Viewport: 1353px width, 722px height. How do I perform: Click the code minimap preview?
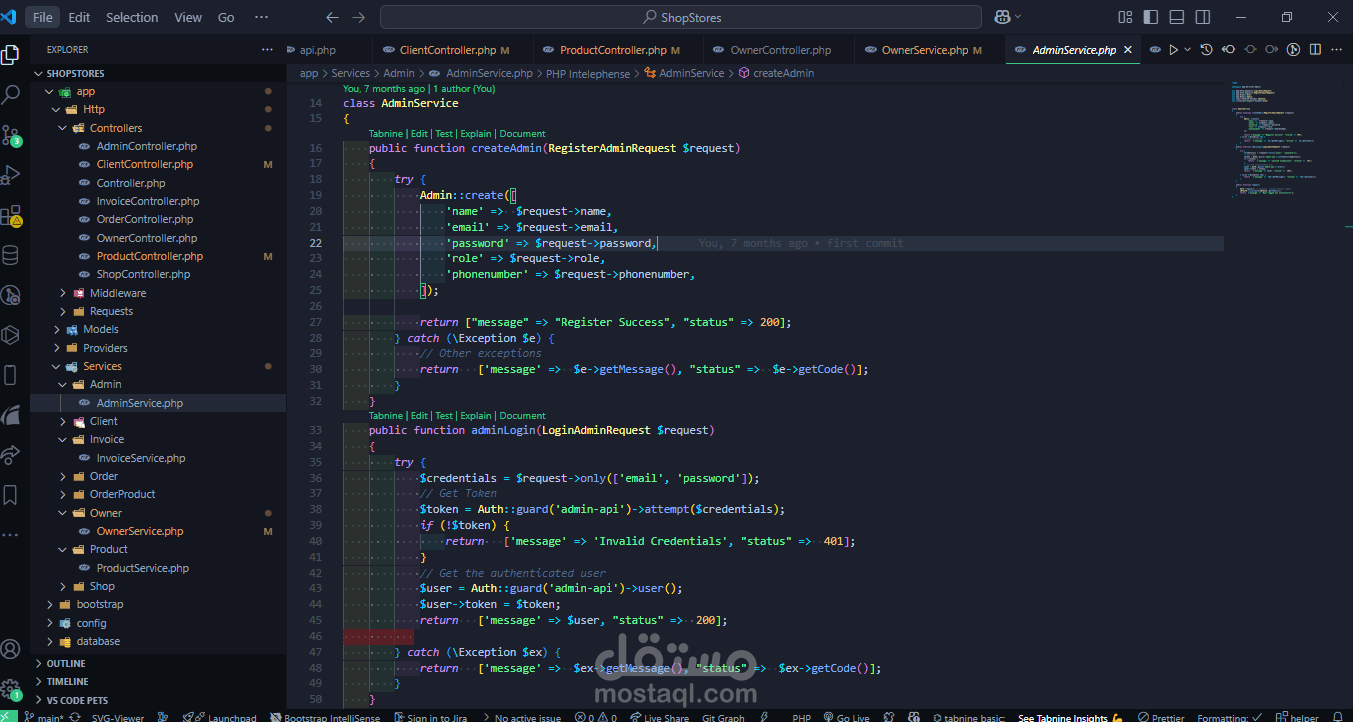(1275, 140)
